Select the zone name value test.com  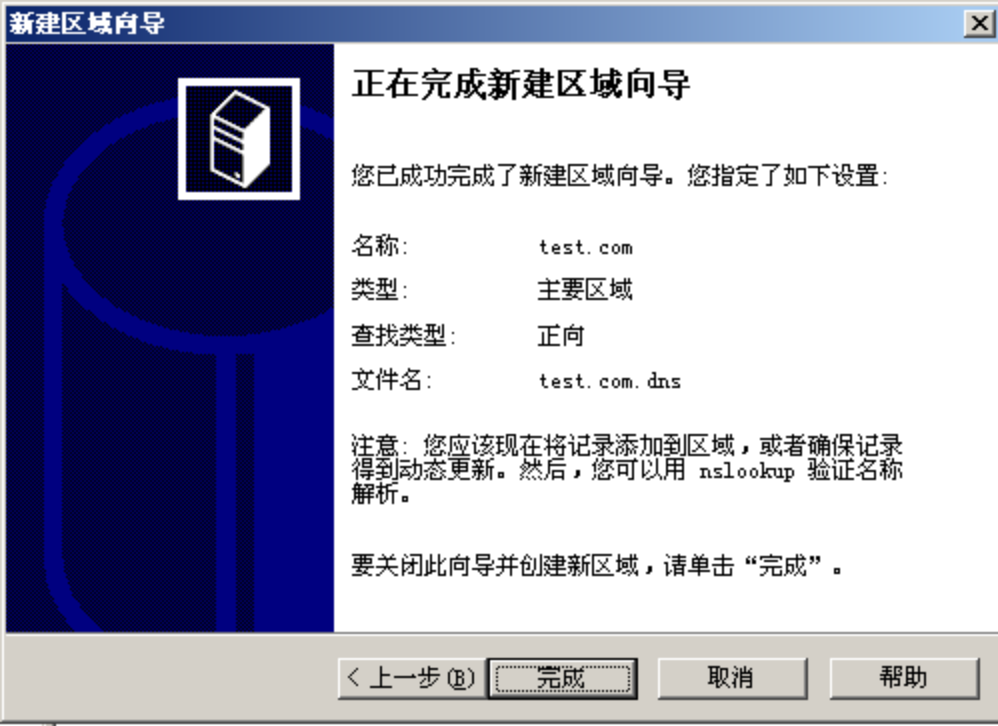(x=586, y=247)
